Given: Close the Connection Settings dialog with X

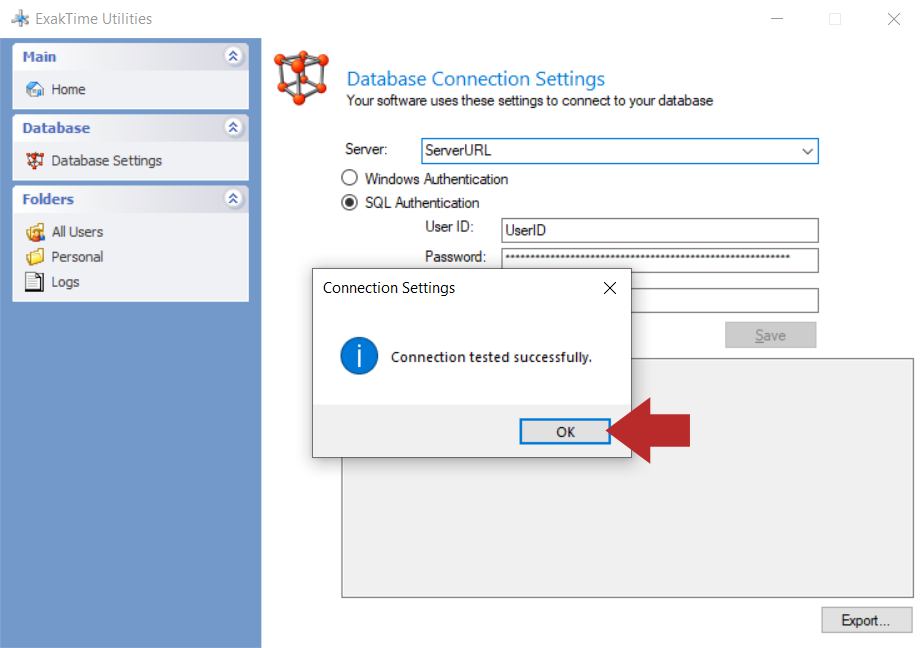Looking at the screenshot, I should [610, 288].
